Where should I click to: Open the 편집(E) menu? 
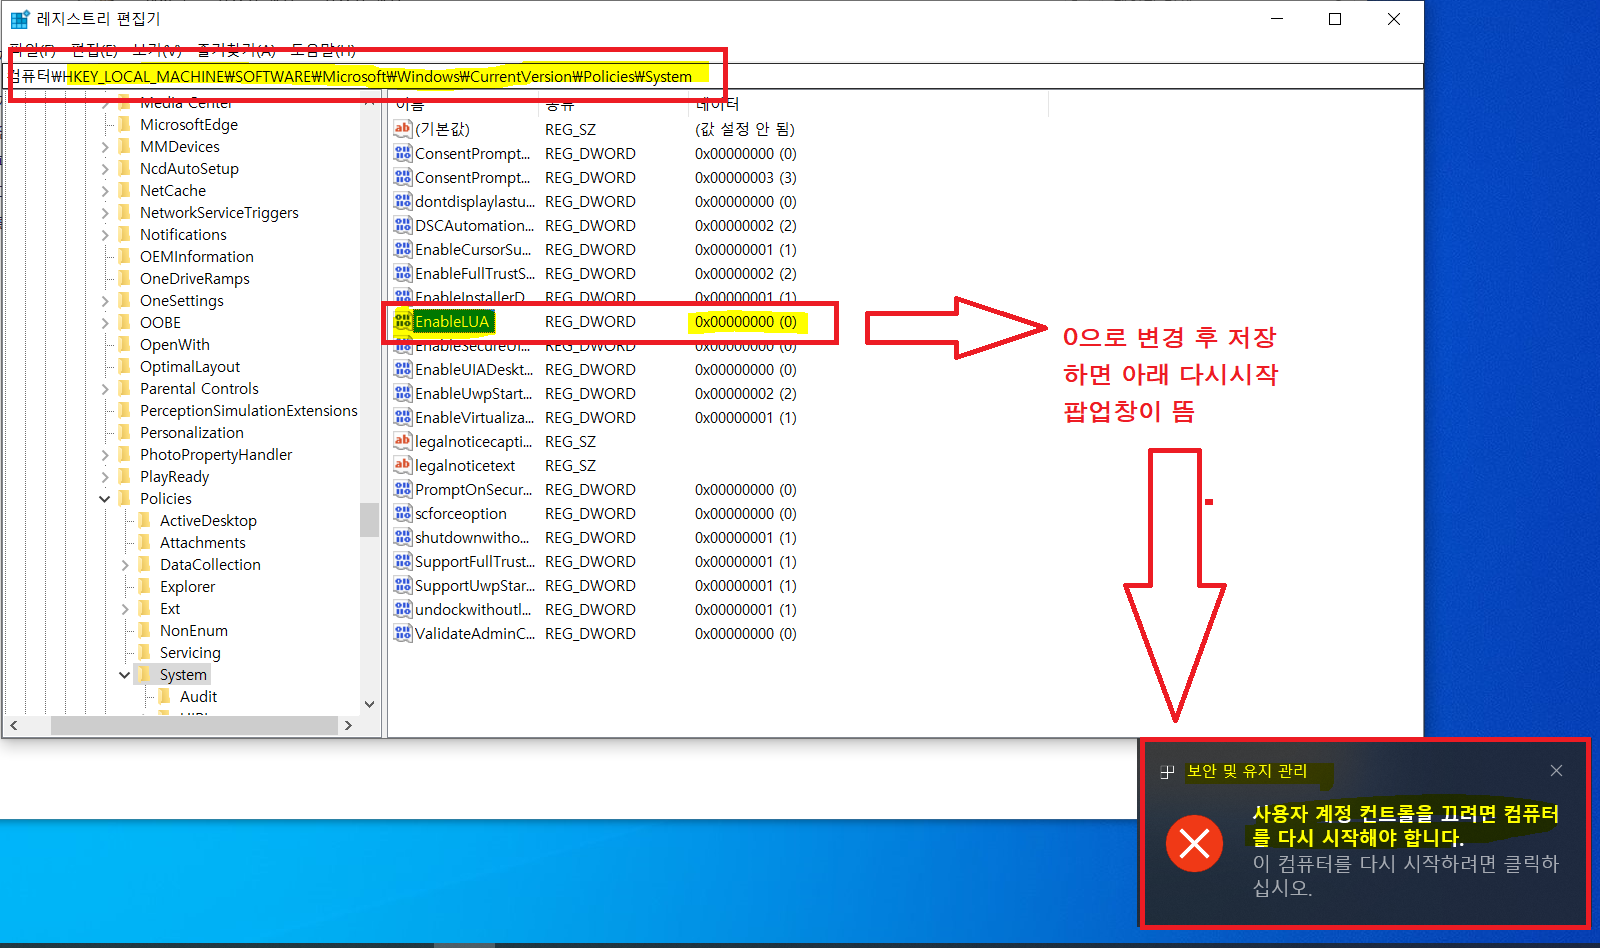[94, 50]
